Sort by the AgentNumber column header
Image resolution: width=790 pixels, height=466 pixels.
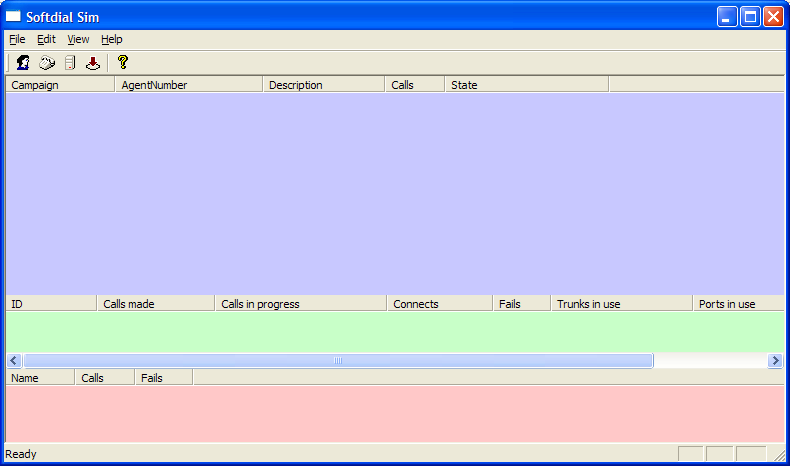pos(189,85)
